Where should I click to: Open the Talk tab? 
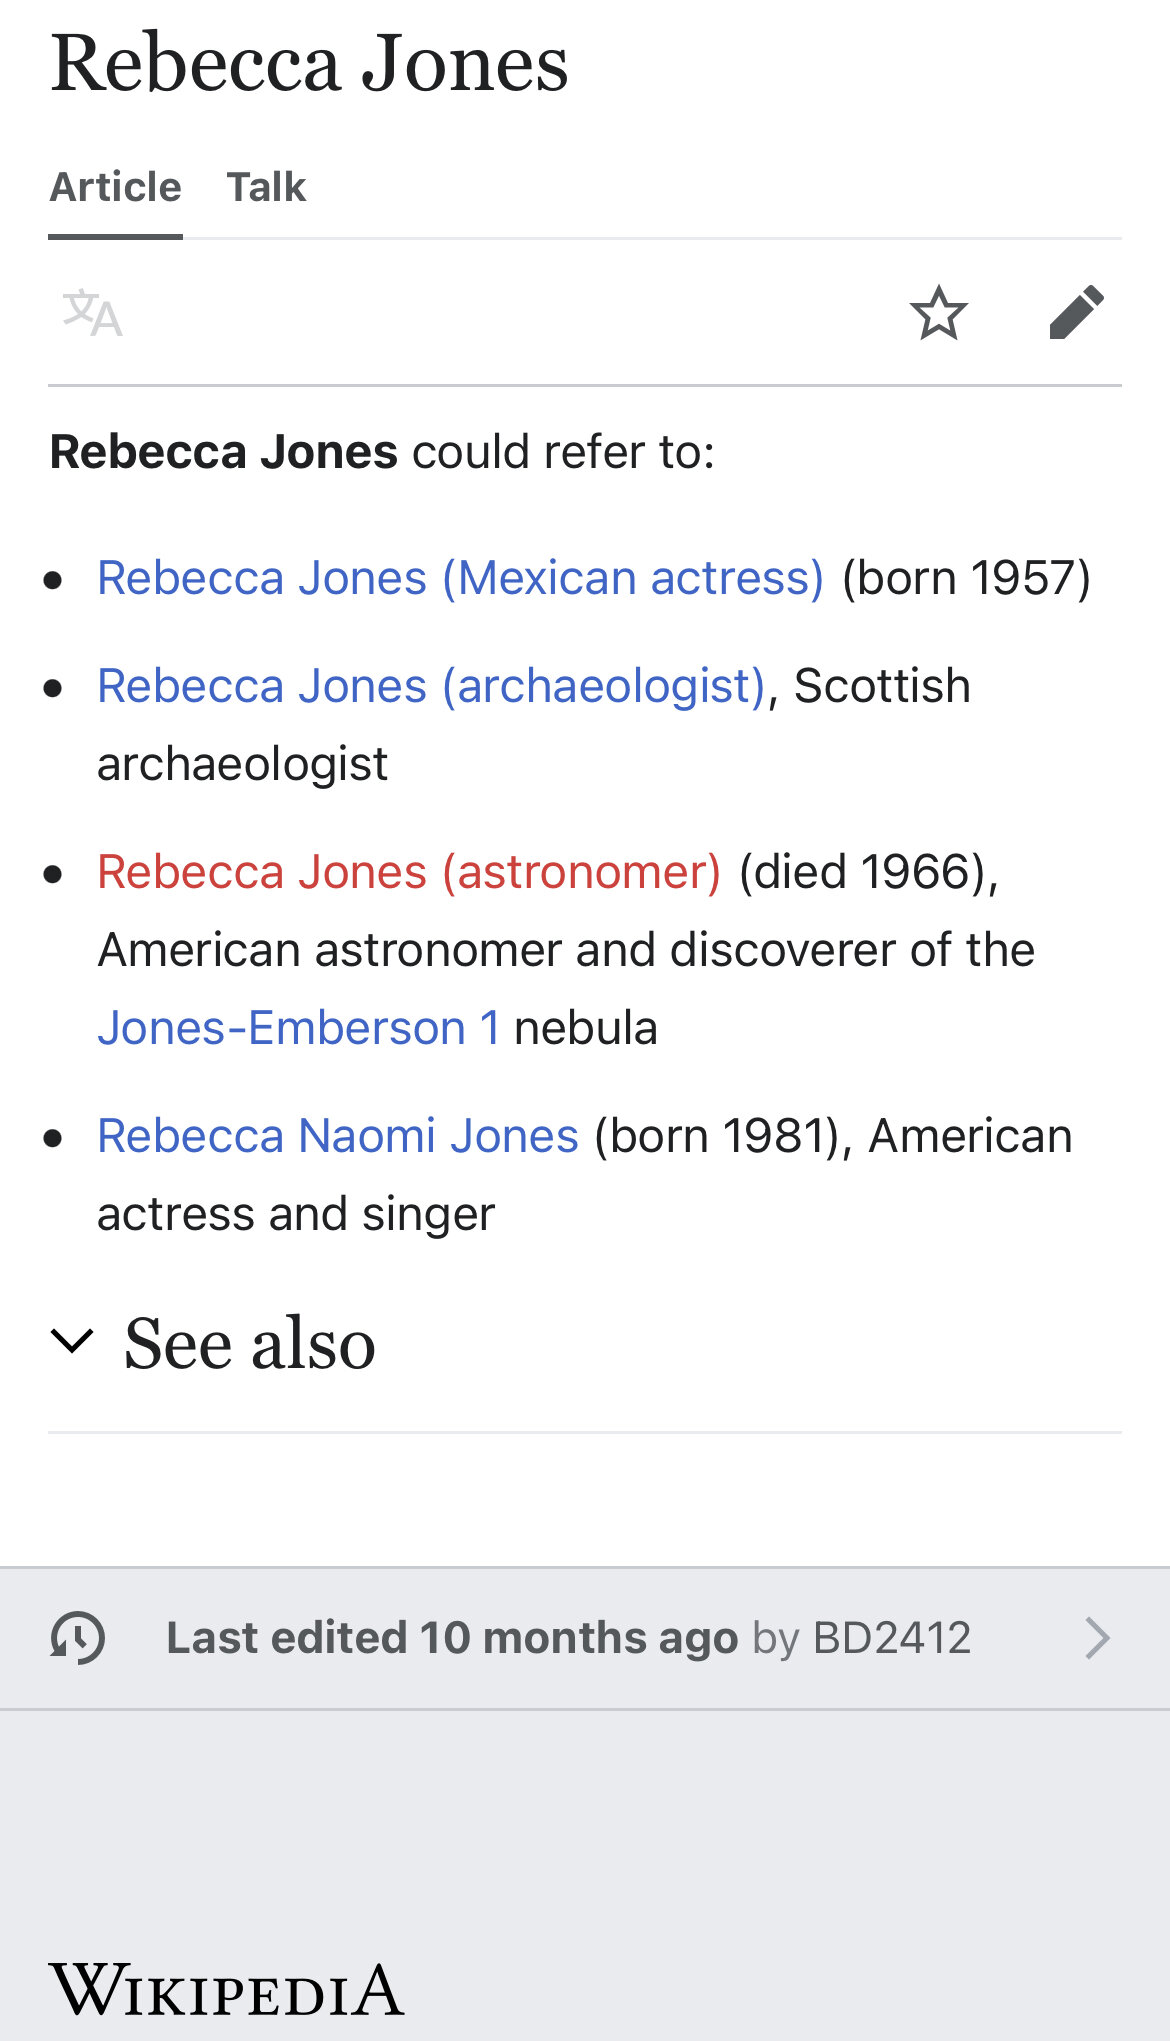pos(266,188)
